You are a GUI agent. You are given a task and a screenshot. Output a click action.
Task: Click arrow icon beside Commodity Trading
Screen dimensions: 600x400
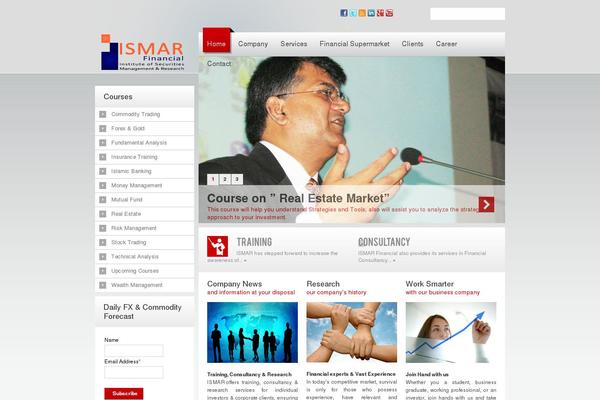click(103, 114)
